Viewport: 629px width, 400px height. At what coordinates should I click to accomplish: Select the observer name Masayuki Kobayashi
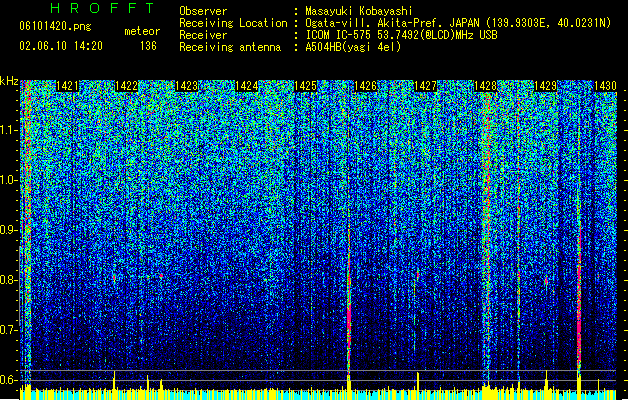[x=359, y=11]
